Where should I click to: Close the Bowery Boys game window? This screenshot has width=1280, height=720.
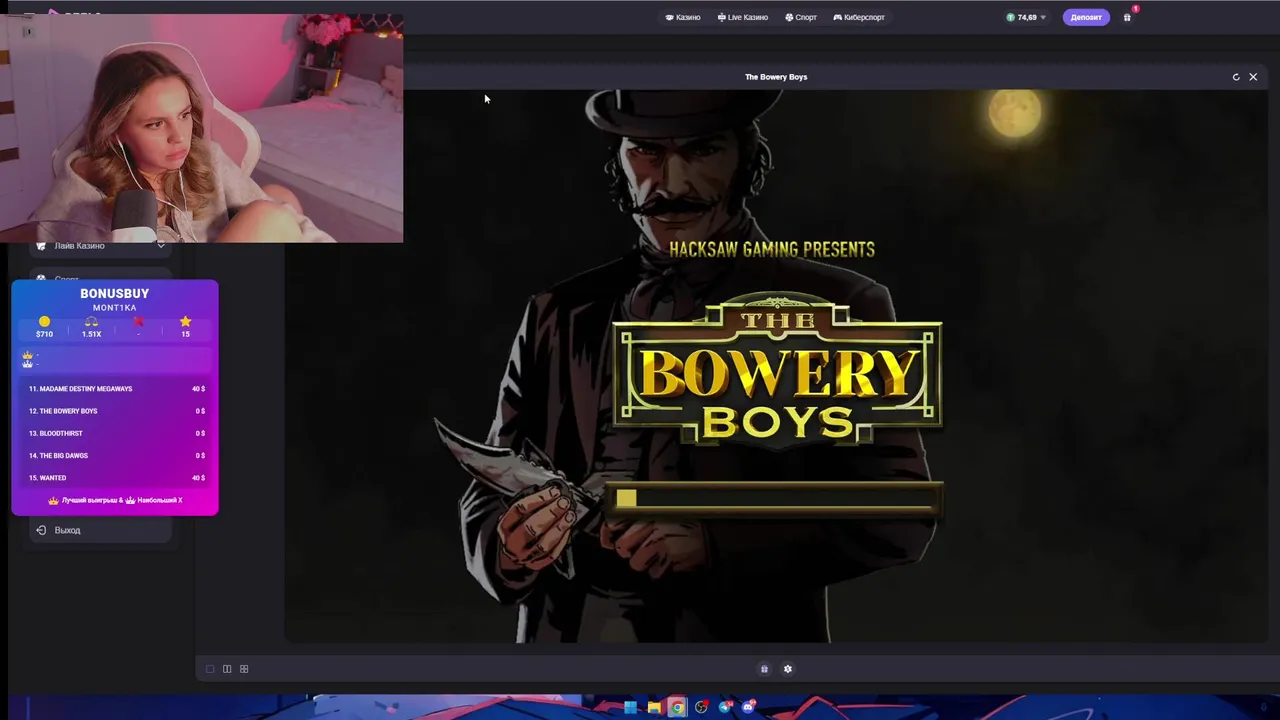tap(1253, 77)
